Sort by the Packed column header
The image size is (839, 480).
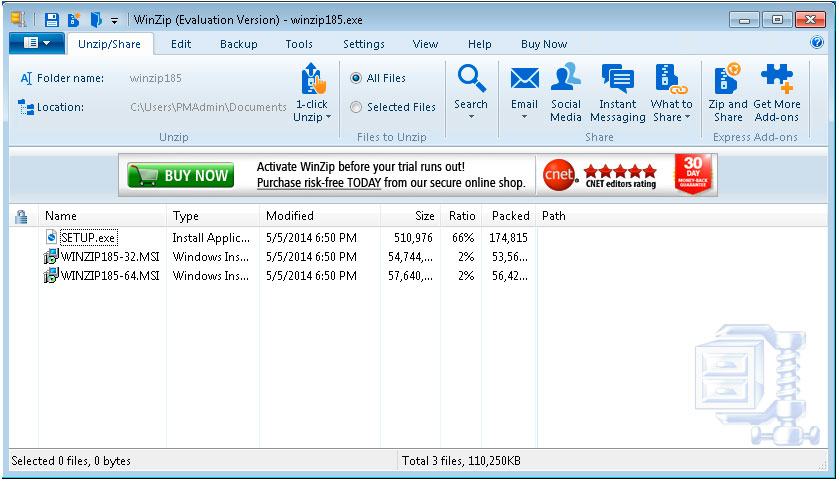(x=509, y=216)
